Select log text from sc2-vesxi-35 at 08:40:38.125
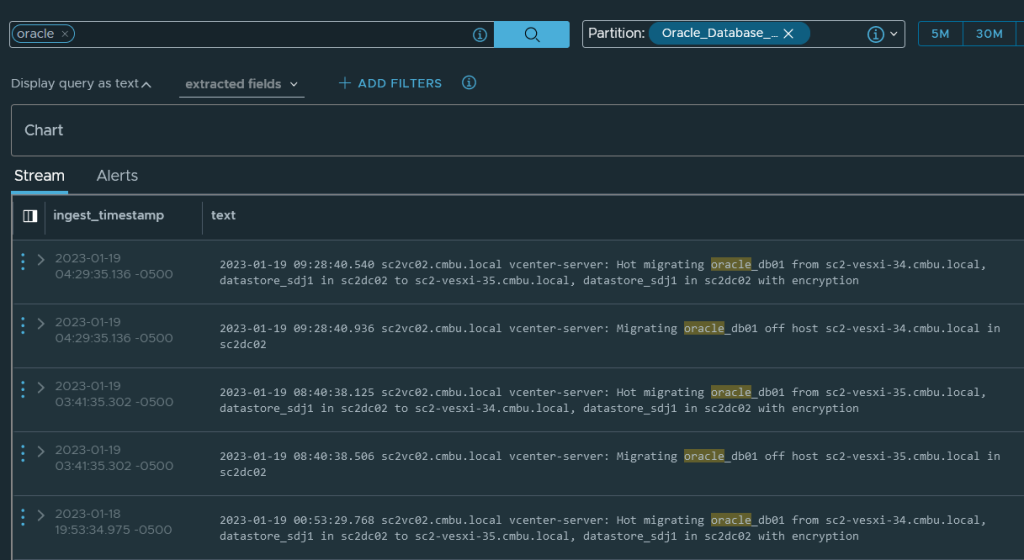Viewport: 1024px width, 560px height. 603,400
